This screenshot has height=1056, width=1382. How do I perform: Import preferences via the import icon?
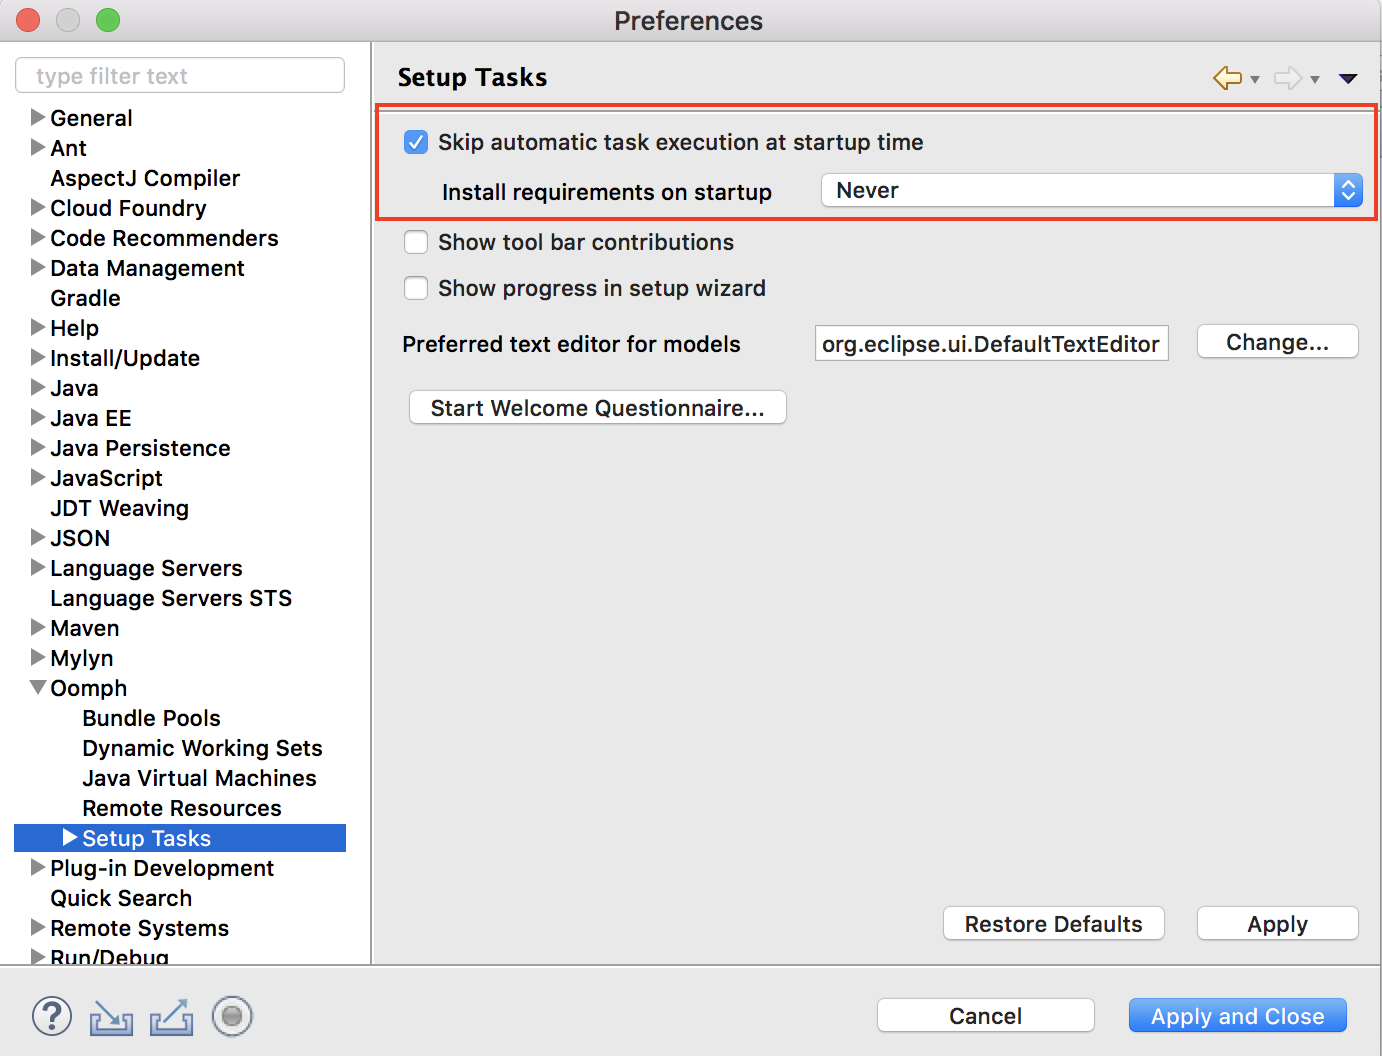point(111,1016)
